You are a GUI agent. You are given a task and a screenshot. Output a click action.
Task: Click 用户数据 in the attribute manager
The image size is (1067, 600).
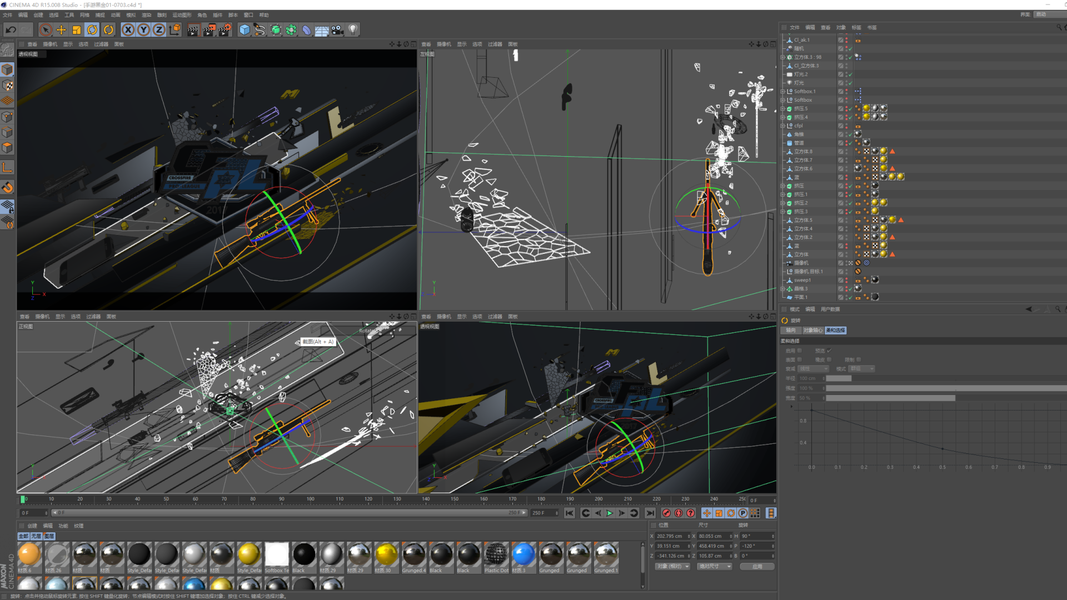(x=830, y=310)
